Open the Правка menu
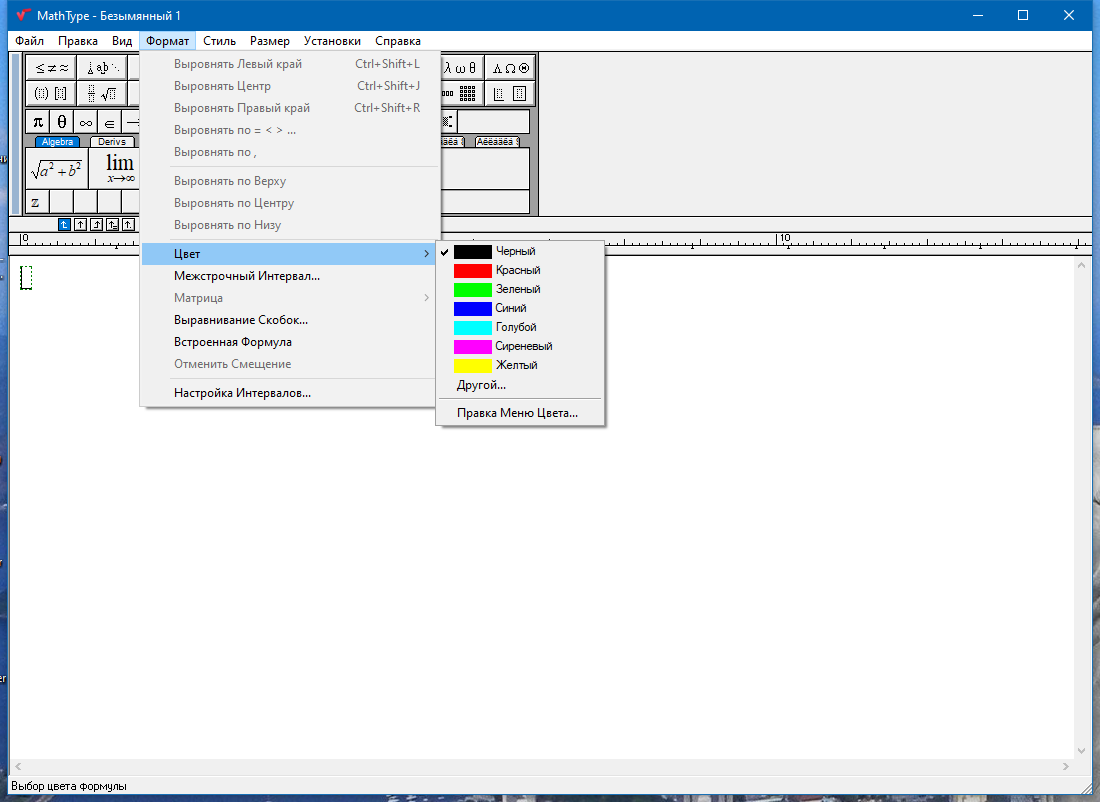This screenshot has height=802, width=1100. [78, 41]
